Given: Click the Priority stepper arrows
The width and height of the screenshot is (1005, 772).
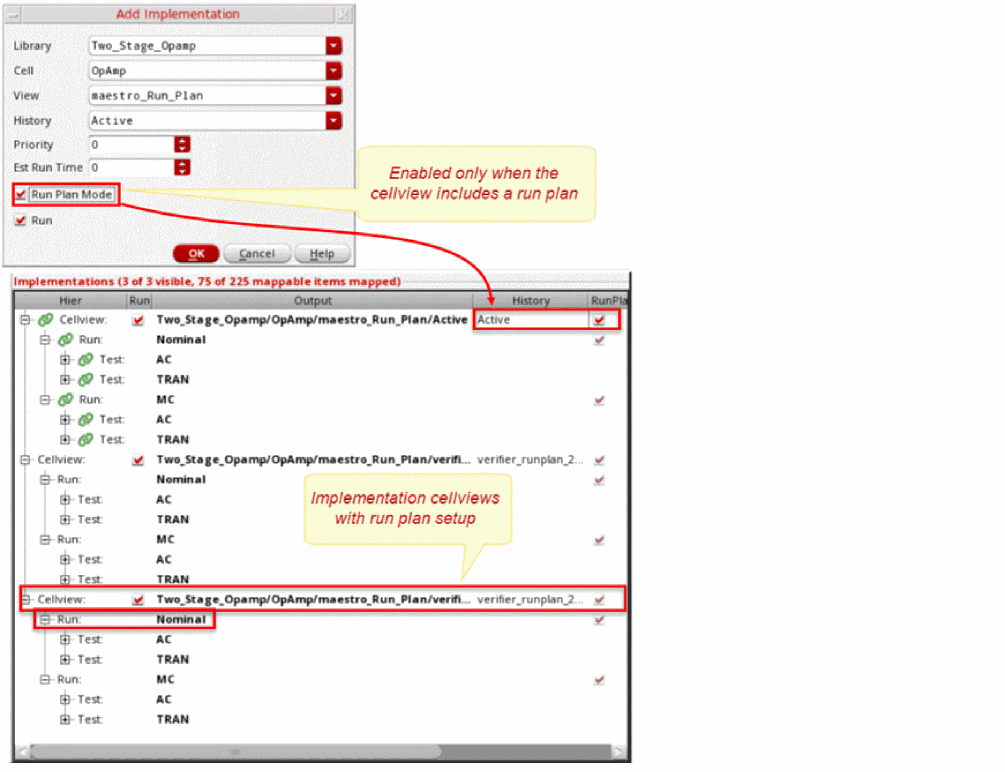Looking at the screenshot, I should click(x=182, y=144).
